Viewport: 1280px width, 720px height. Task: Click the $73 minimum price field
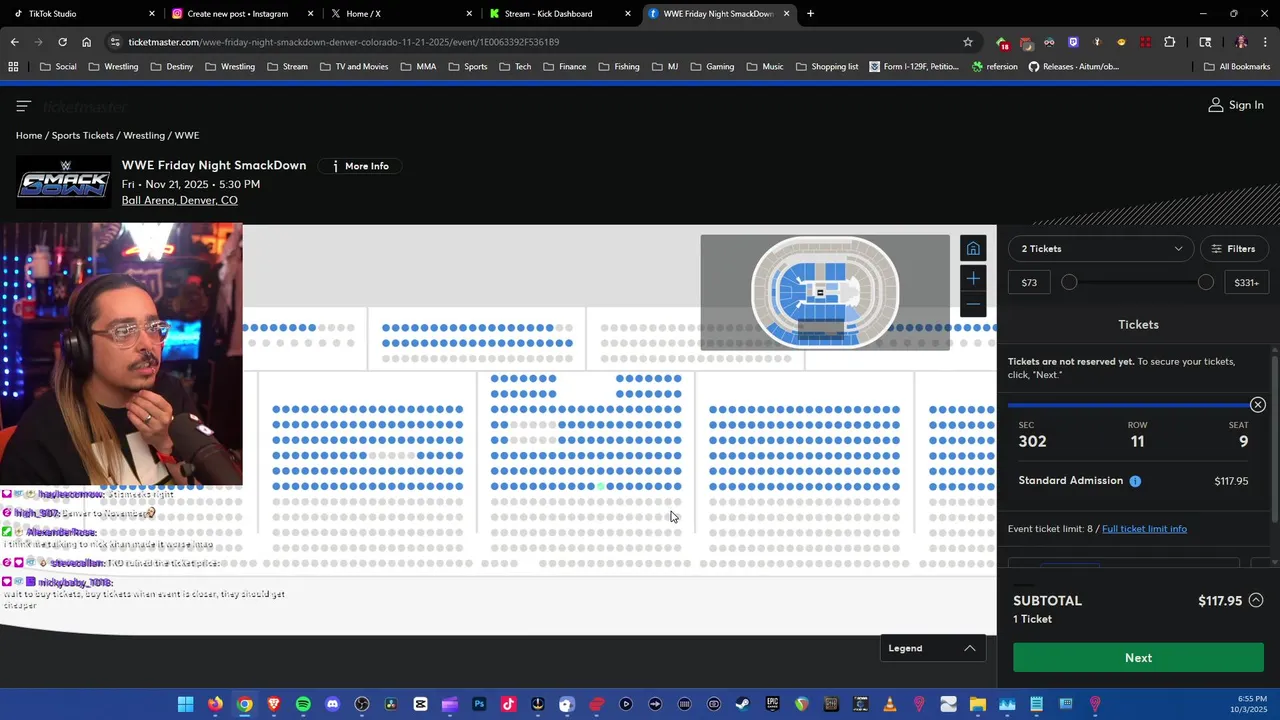pos(1029,283)
